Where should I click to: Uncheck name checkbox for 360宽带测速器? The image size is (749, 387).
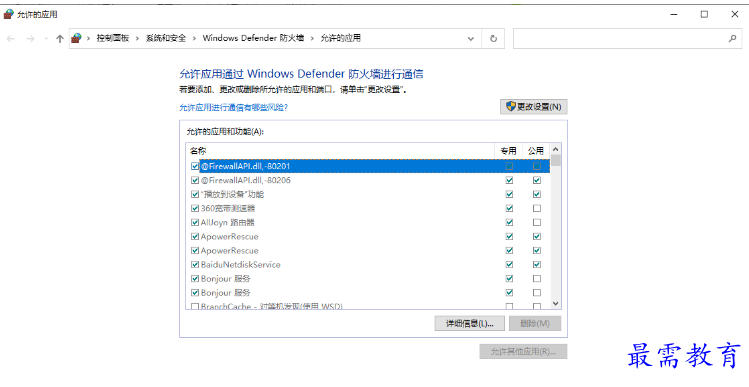[195, 208]
